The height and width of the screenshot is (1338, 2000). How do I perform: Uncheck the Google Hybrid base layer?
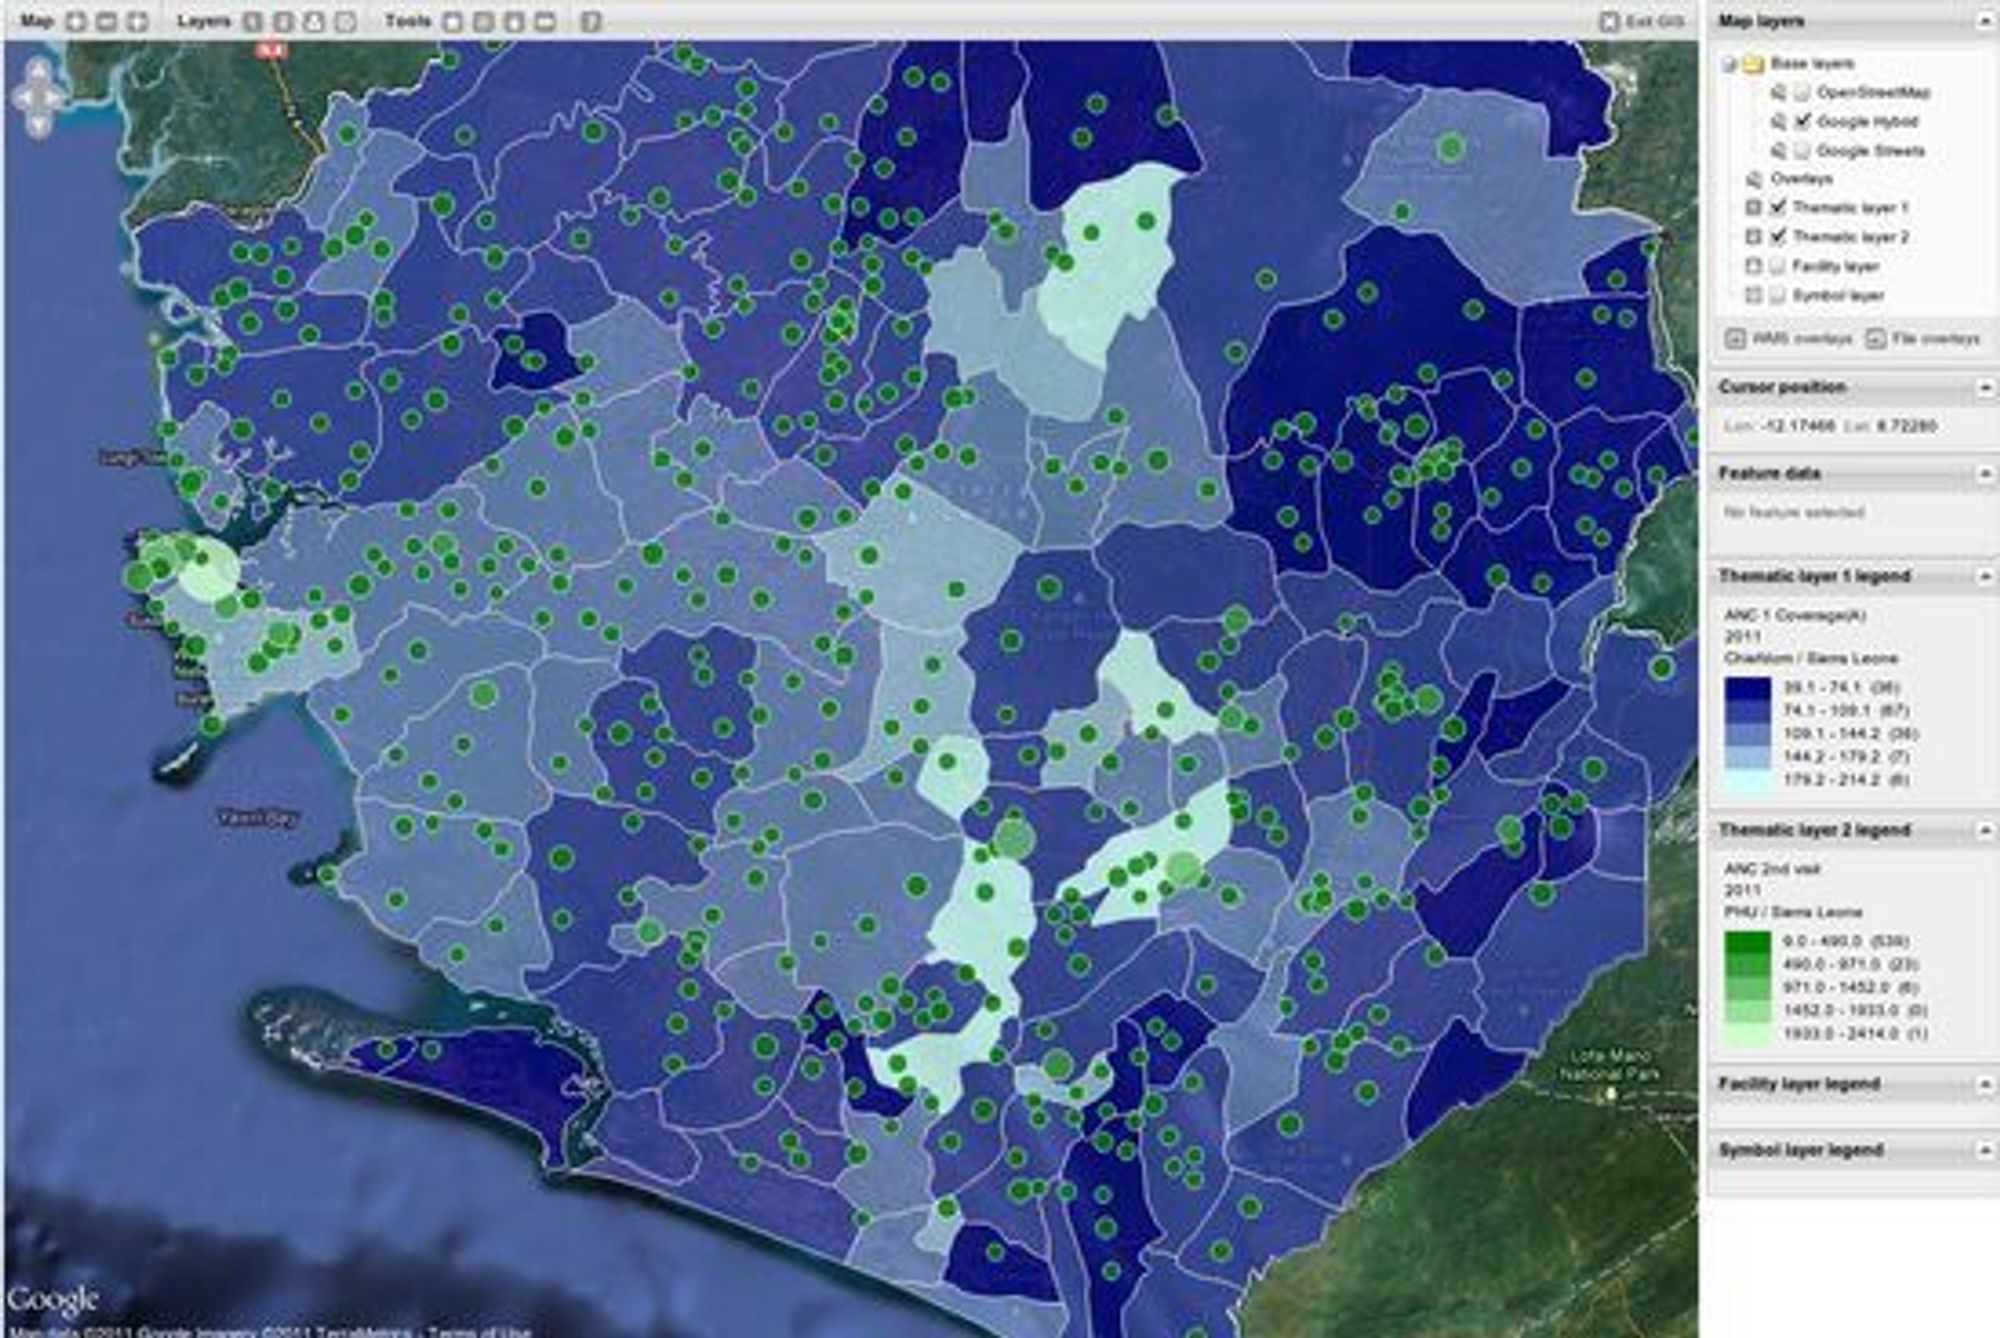point(1801,122)
